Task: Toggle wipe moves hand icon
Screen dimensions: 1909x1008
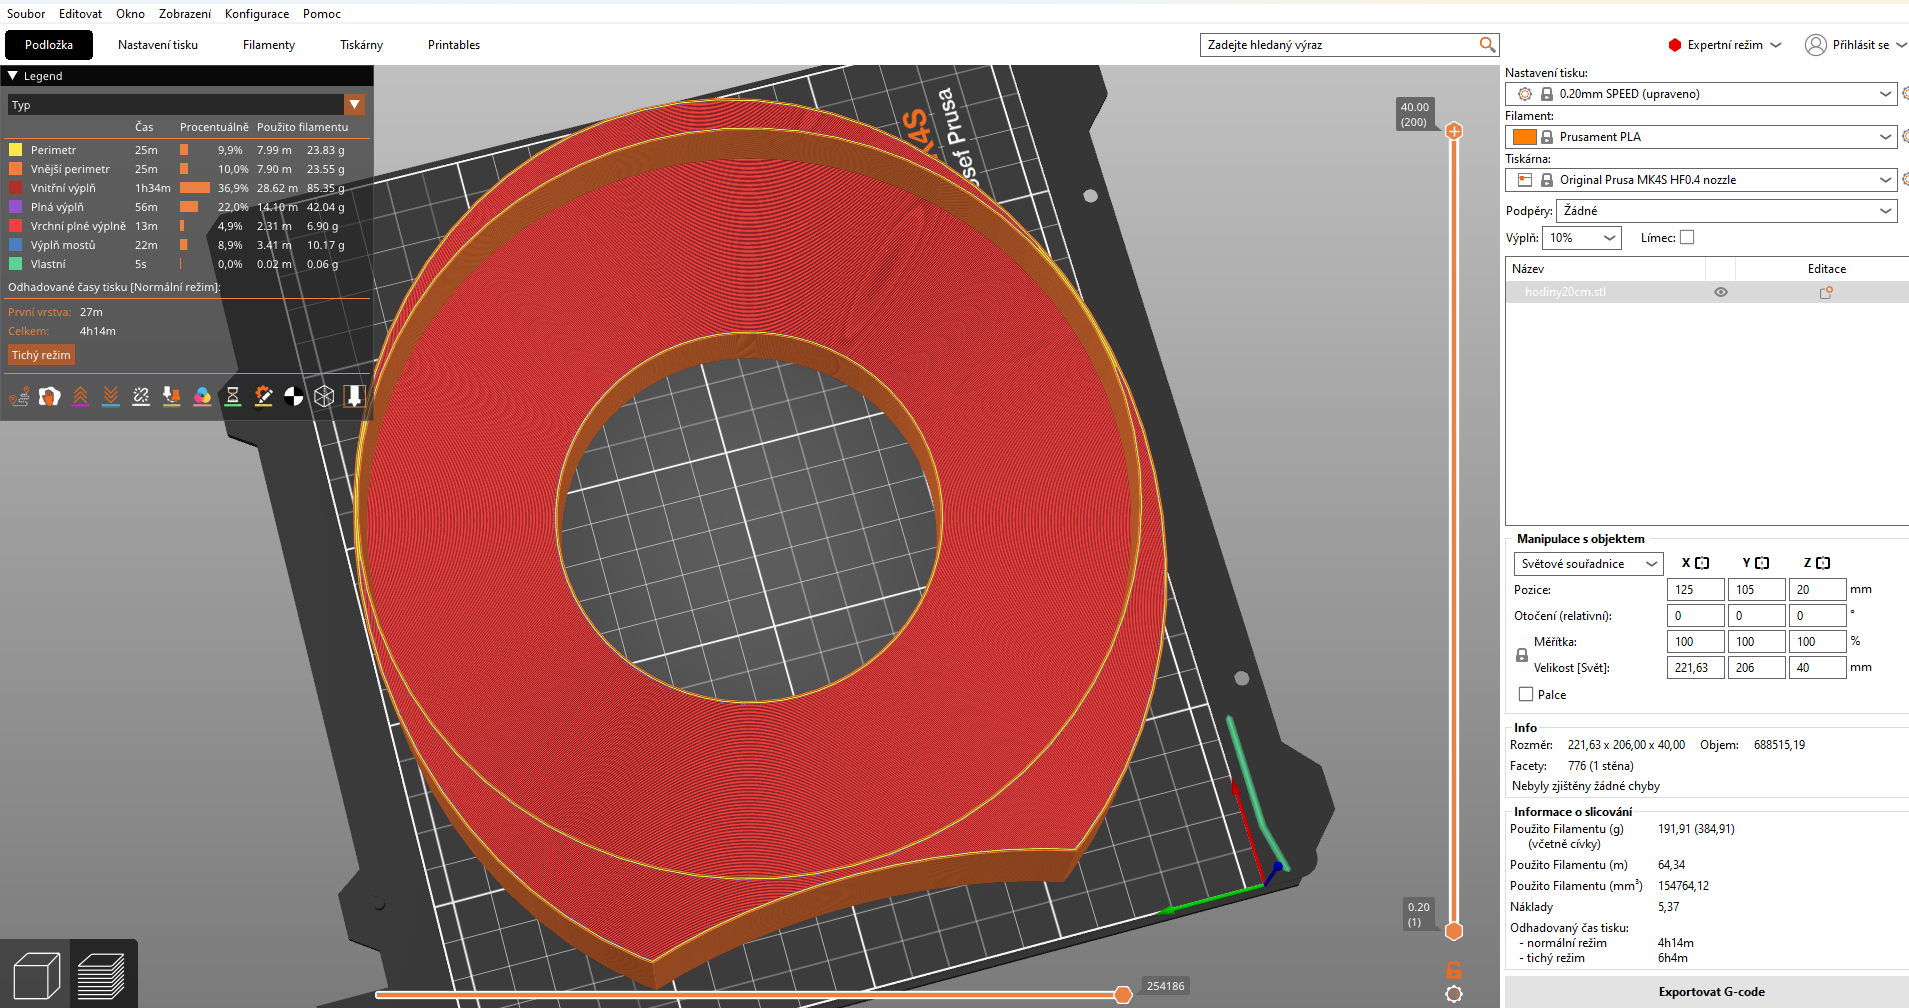Action: 50,396
